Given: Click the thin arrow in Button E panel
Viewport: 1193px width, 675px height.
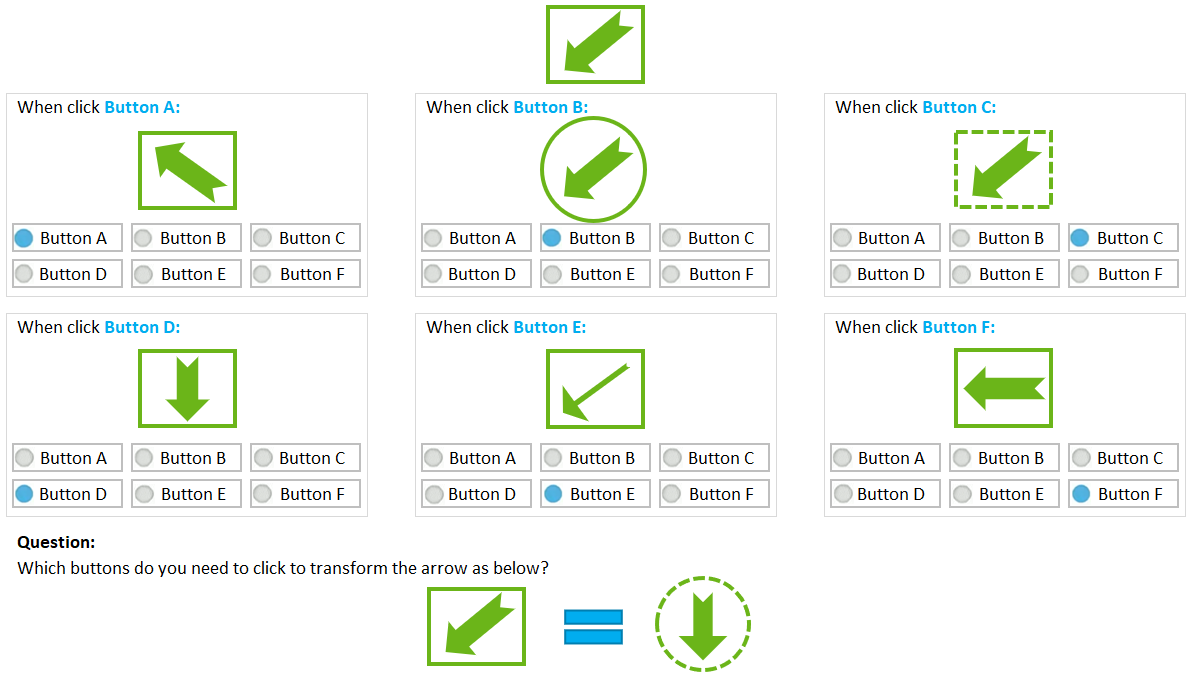Looking at the screenshot, I should click(x=595, y=389).
